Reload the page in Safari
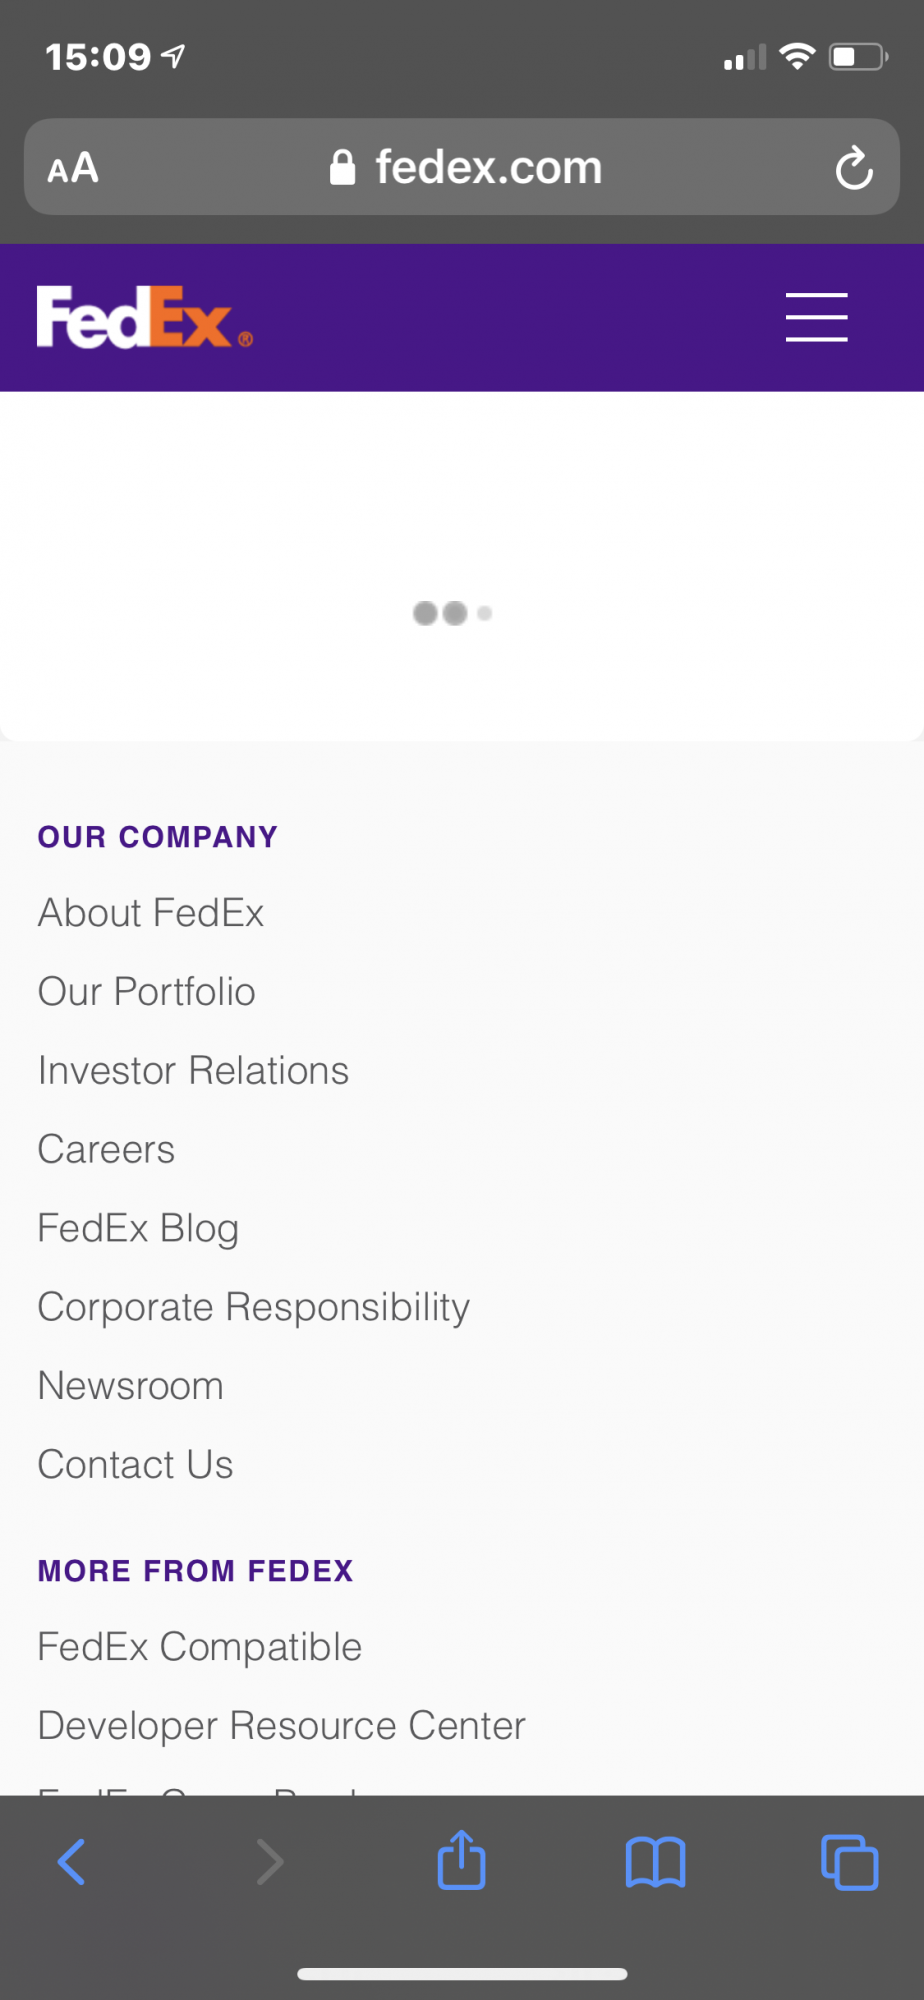Viewport: 924px width, 2000px height. tap(853, 168)
